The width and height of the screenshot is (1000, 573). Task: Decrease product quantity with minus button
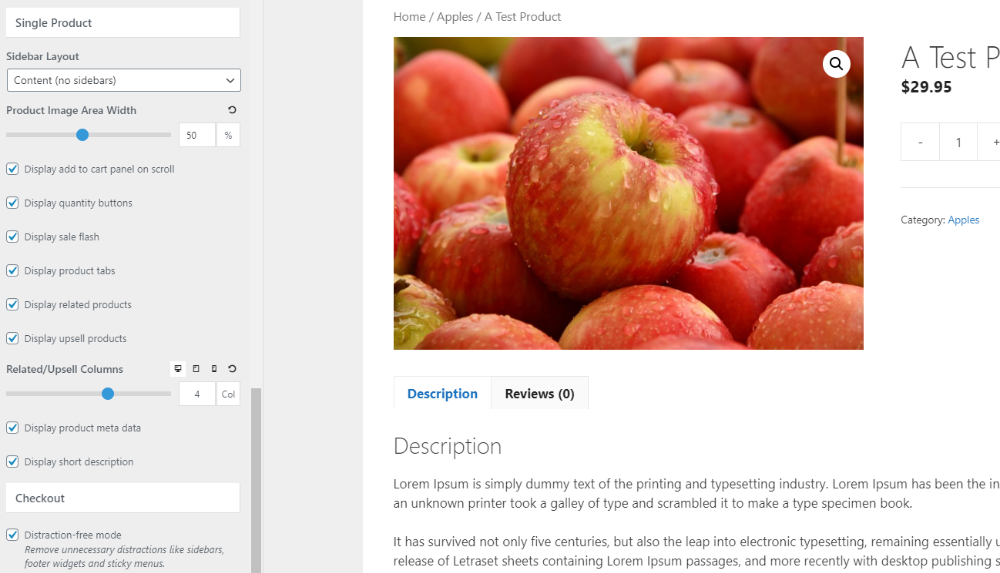pyautogui.click(x=920, y=142)
